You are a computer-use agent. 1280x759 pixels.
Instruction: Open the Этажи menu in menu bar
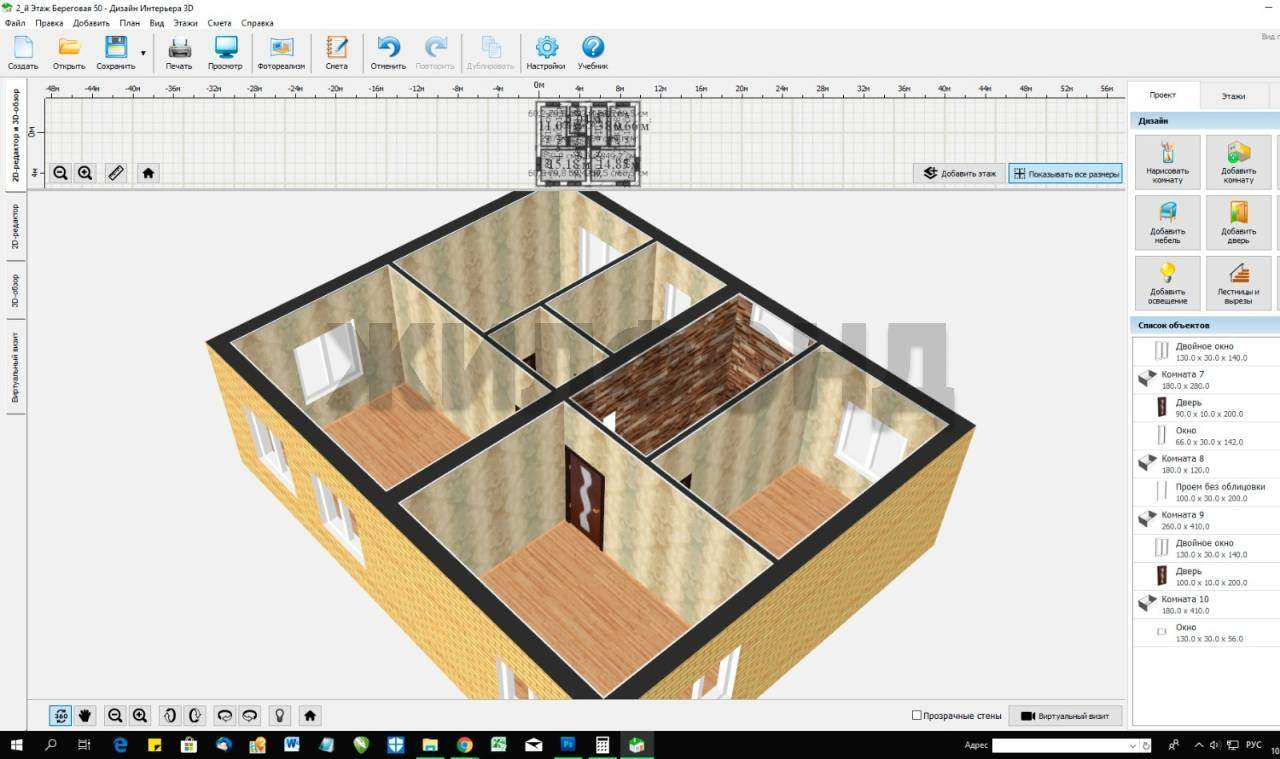[x=185, y=22]
